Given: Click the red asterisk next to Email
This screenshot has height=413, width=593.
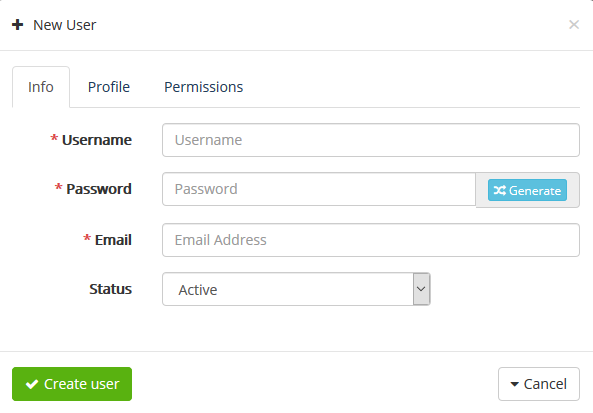Looking at the screenshot, I should coord(87,238).
